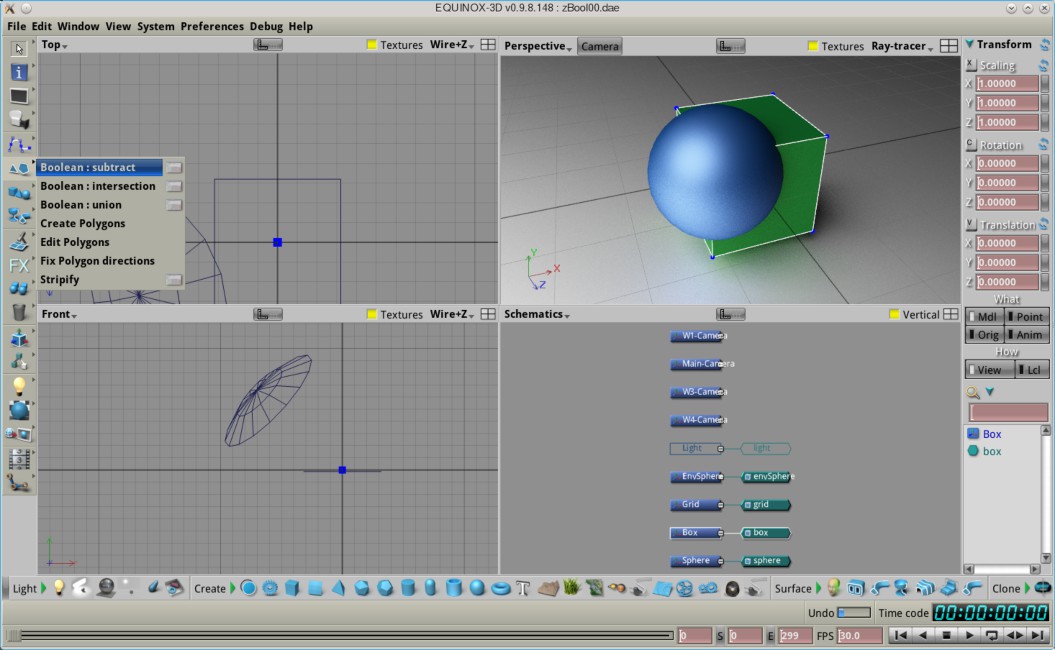
Task: Toggle the Mdl mode button
Action: (x=983, y=316)
